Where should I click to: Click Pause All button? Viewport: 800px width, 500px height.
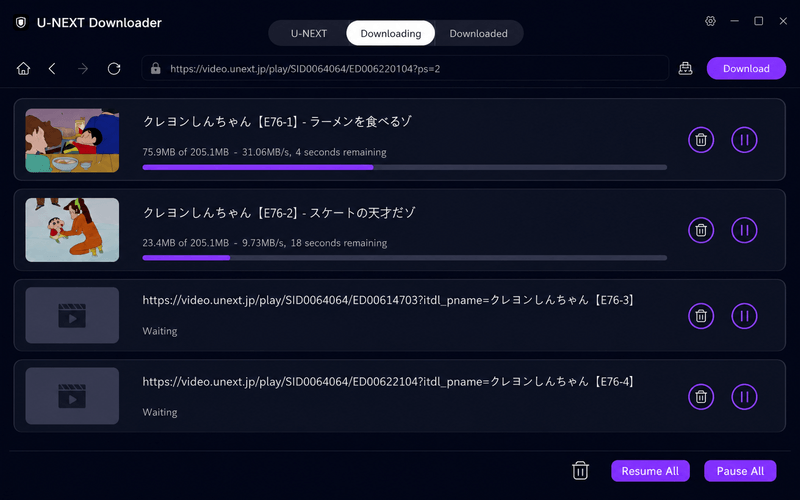tap(740, 471)
